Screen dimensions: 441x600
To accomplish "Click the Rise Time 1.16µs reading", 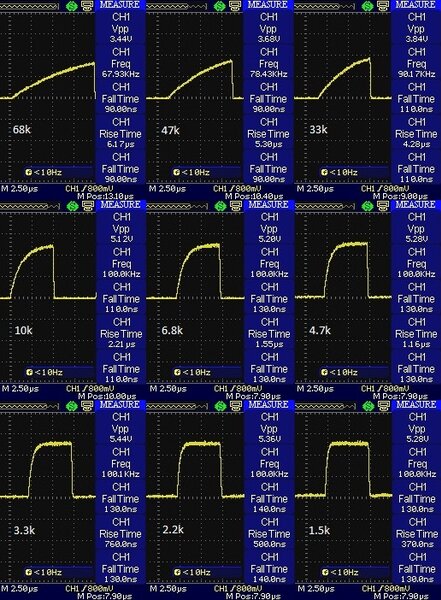I will click(x=416, y=344).
